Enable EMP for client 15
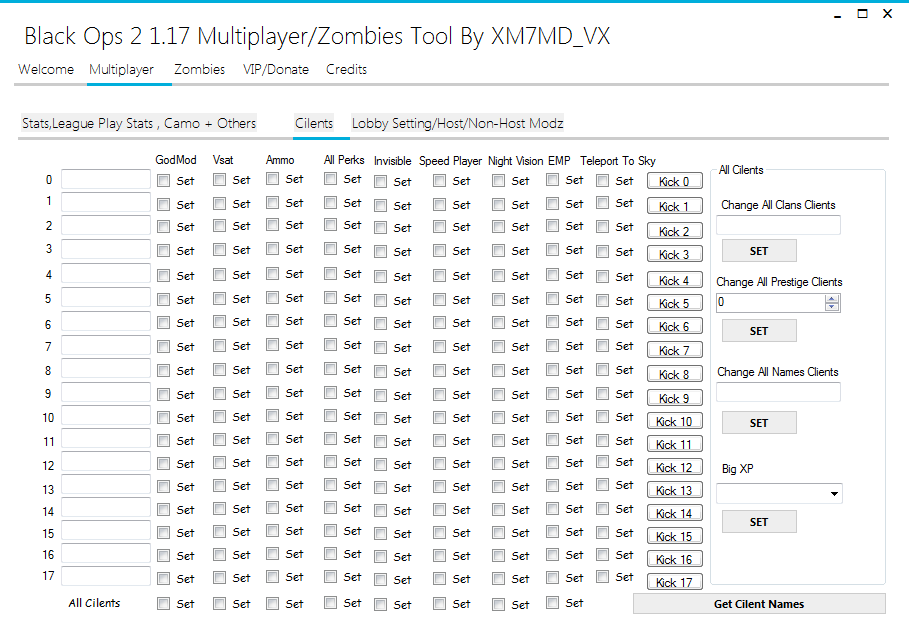The width and height of the screenshot is (909, 621). click(x=552, y=532)
